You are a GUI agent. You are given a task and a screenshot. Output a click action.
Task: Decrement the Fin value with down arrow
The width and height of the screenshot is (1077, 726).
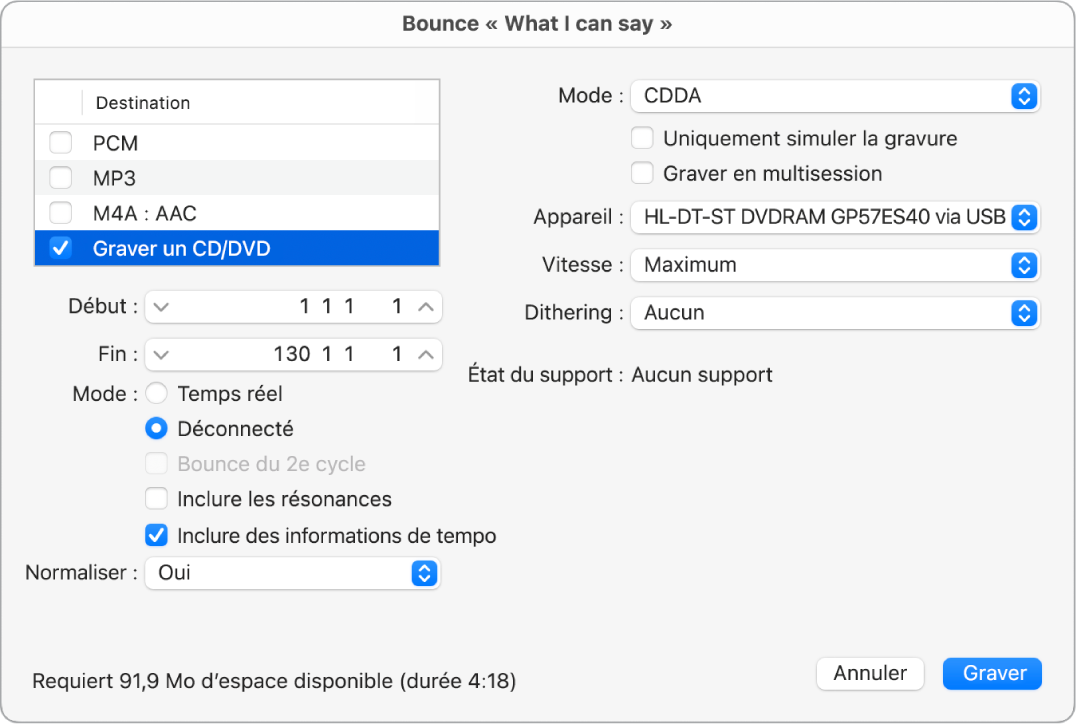click(x=160, y=354)
